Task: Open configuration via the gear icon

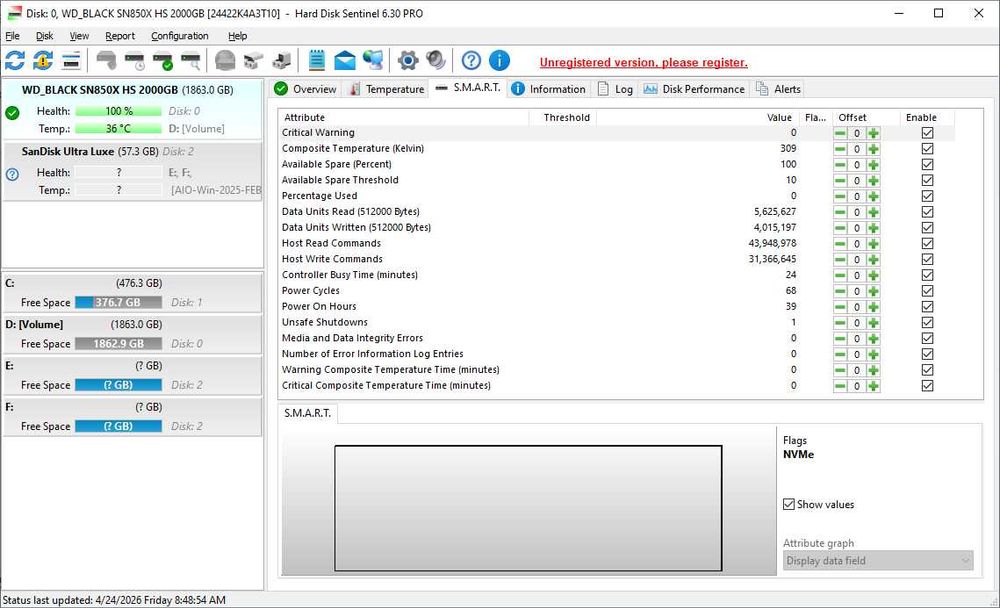Action: coord(408,61)
